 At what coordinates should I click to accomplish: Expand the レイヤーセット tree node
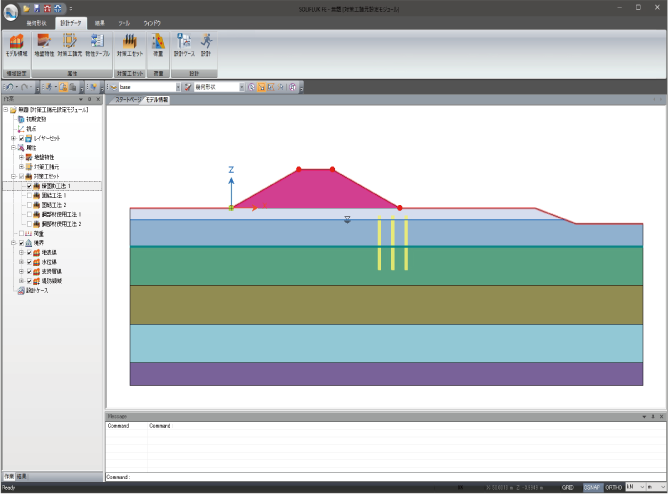click(x=13, y=138)
